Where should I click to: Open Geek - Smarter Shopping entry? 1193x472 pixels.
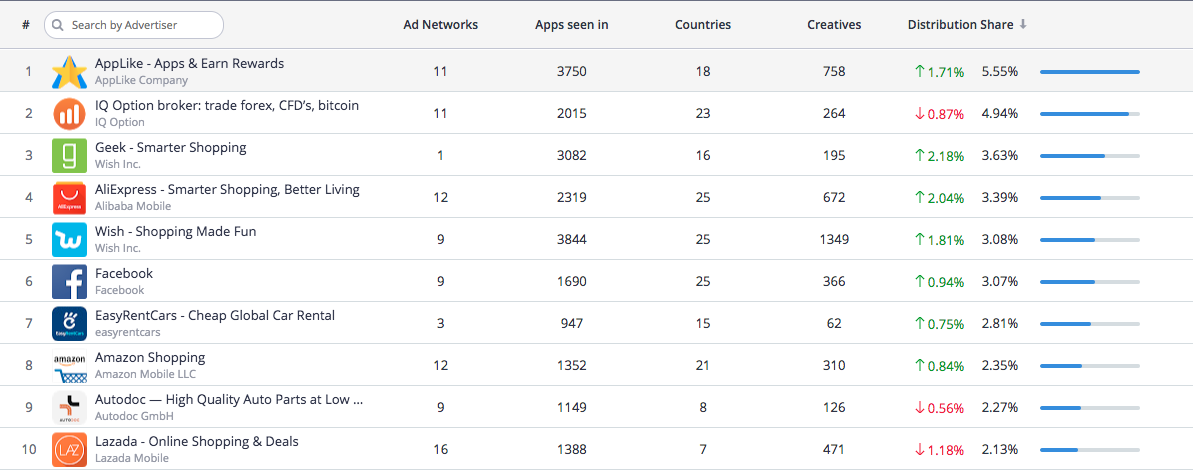pyautogui.click(x=170, y=148)
